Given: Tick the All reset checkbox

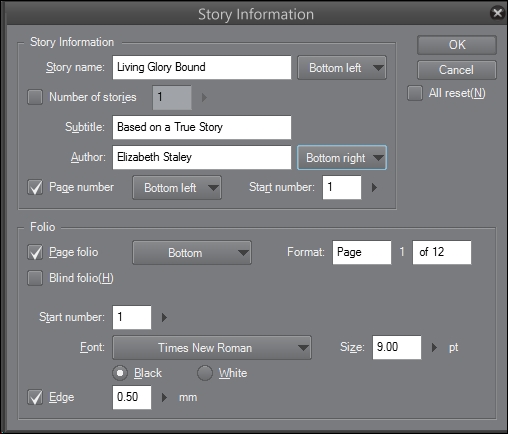Looking at the screenshot, I should (x=415, y=93).
